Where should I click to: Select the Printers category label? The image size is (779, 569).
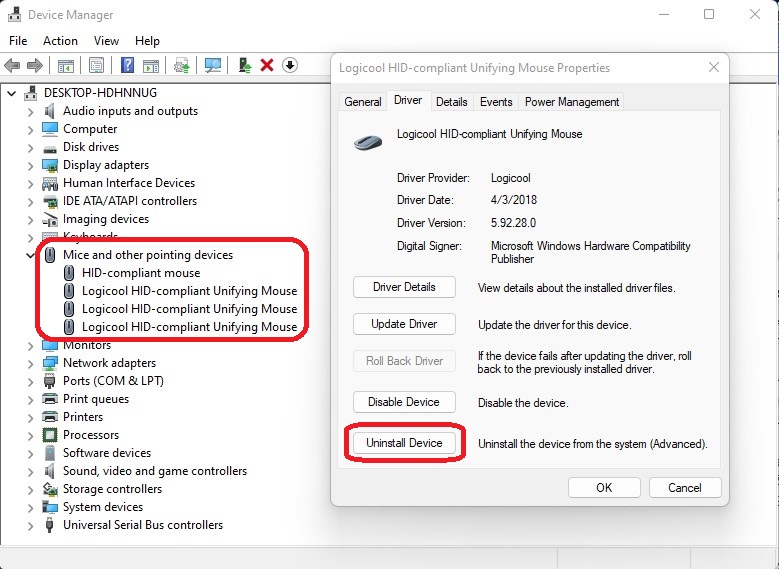tap(83, 417)
